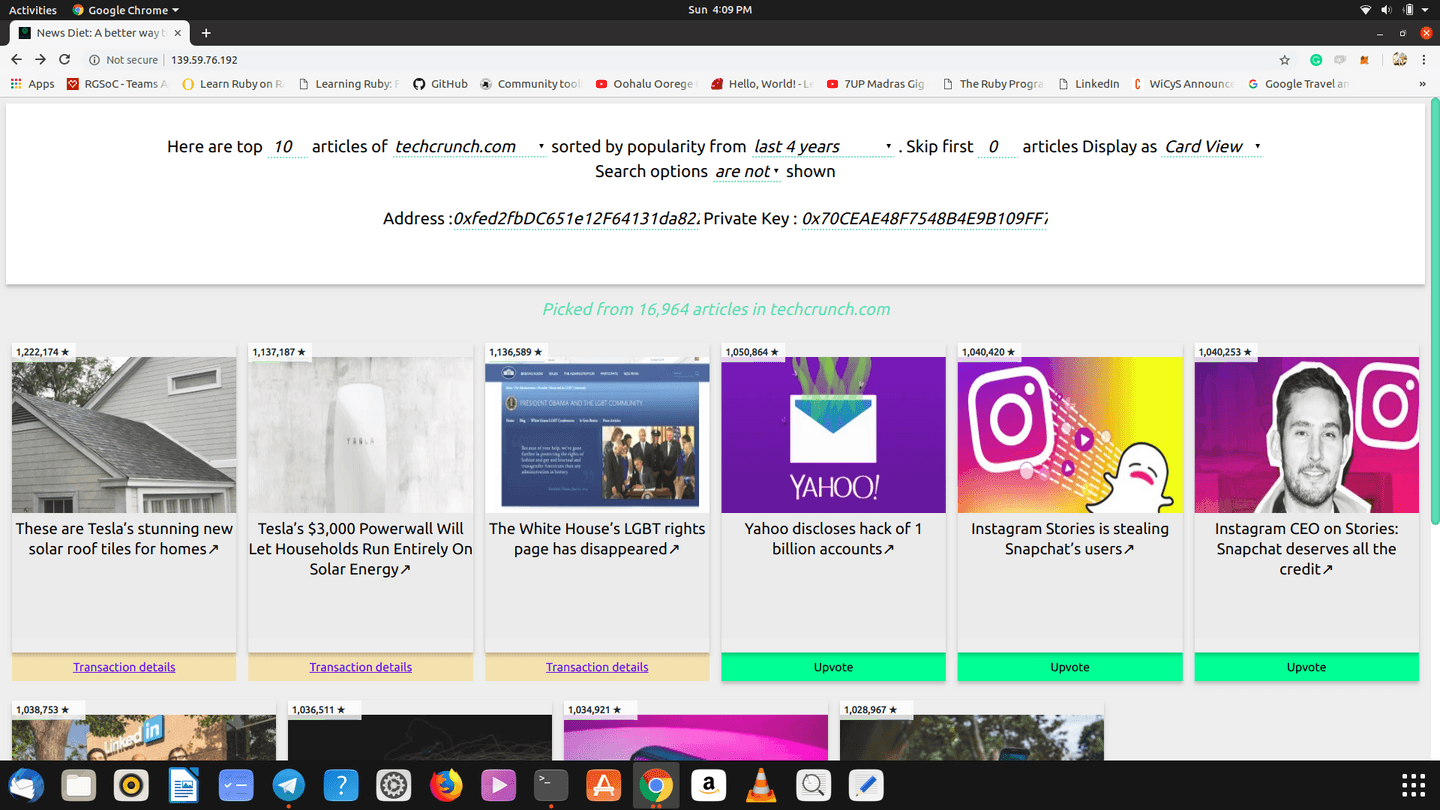Screen dimensions: 1440x810
Task: Open the Yahoo 1 billion accounts headline
Action: 833,539
